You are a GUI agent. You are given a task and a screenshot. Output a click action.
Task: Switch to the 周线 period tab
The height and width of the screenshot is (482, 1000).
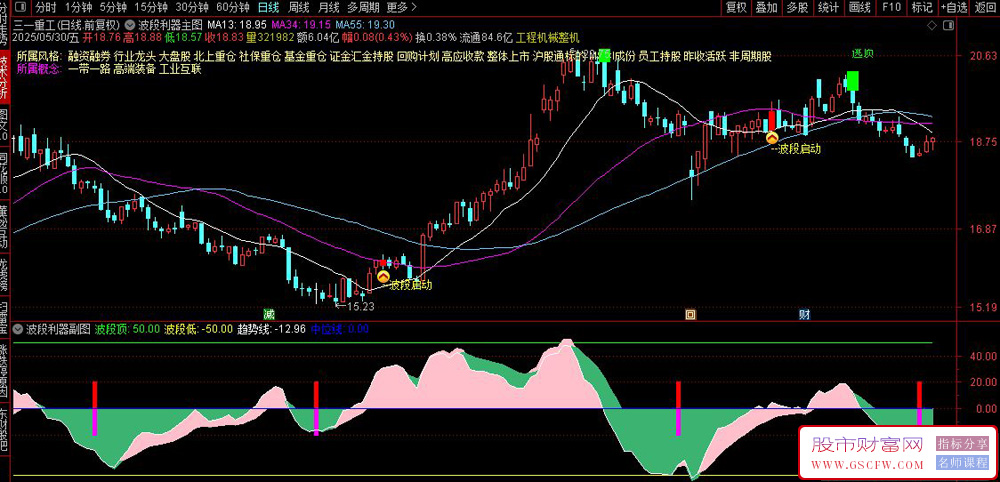coord(299,8)
